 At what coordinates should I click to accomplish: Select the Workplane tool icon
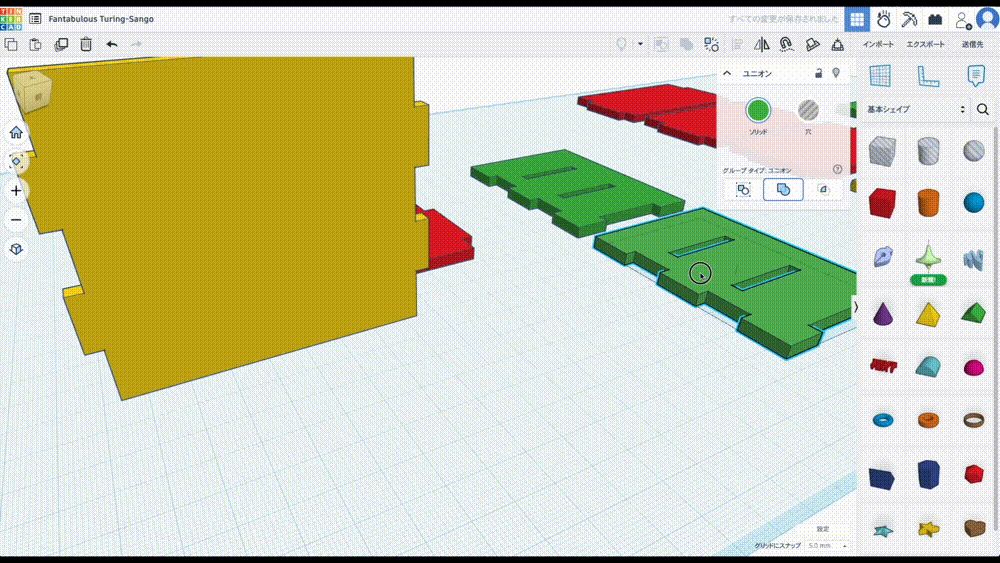[879, 76]
